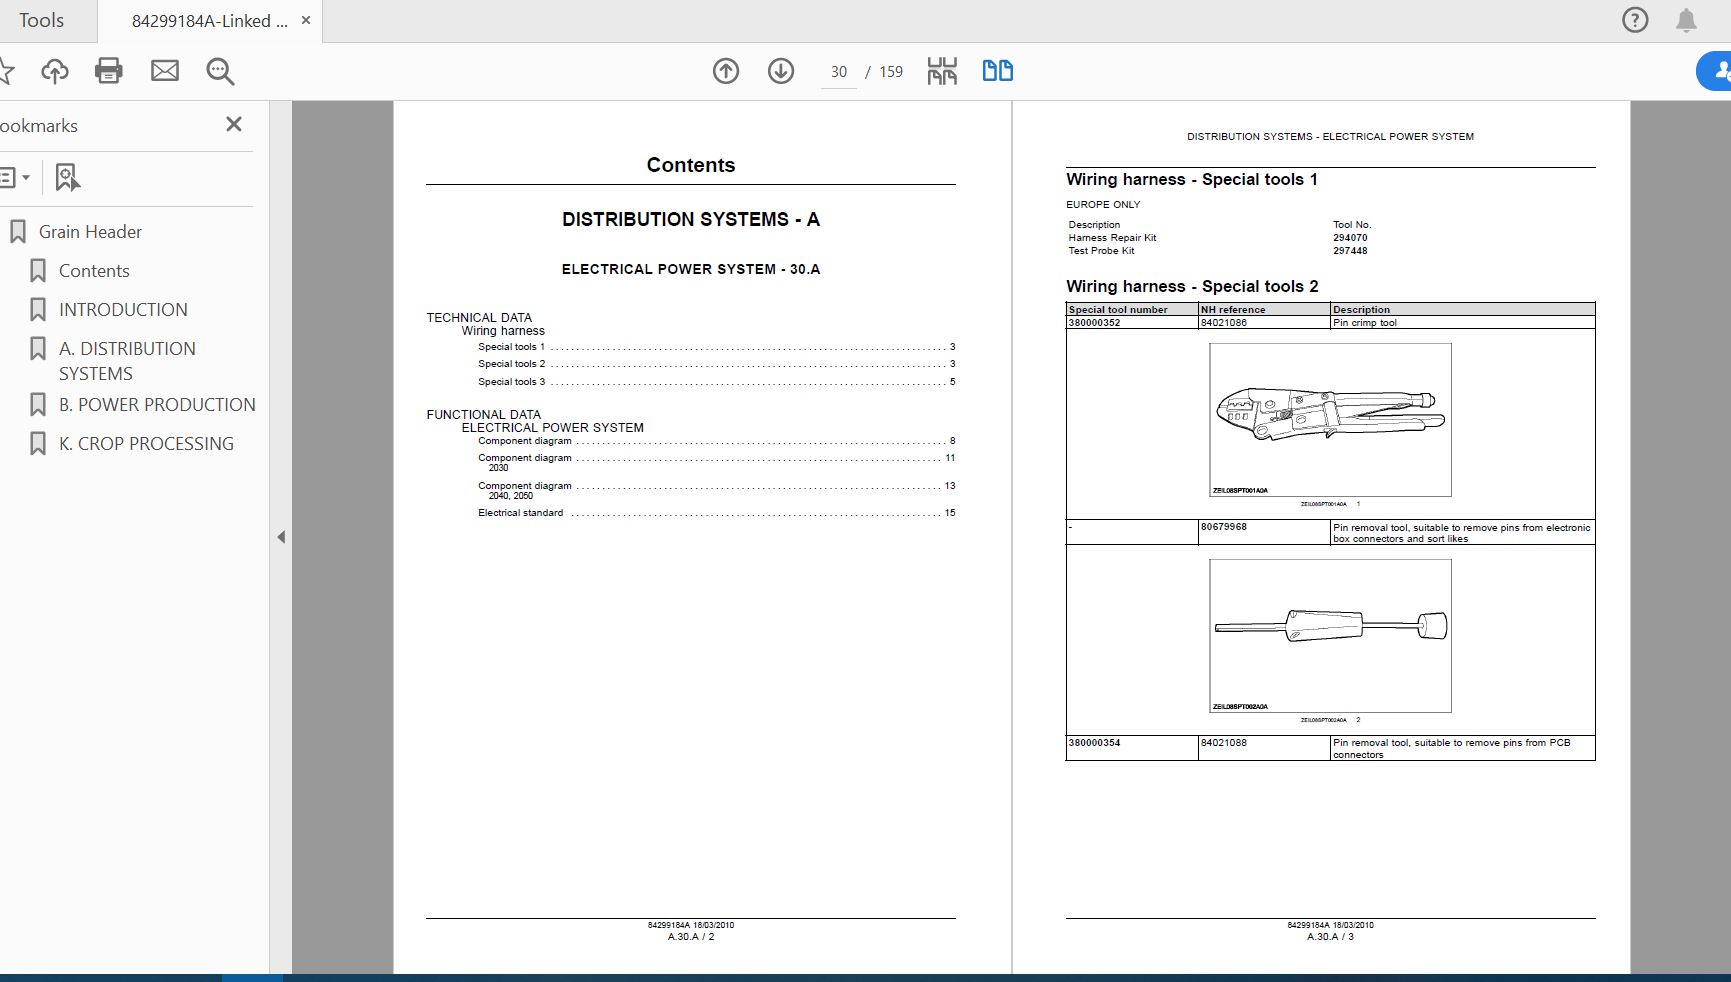Viewport: 1731px width, 982px height.
Task: Jump to K. CROP PROCESSING bookmark
Action: click(146, 443)
